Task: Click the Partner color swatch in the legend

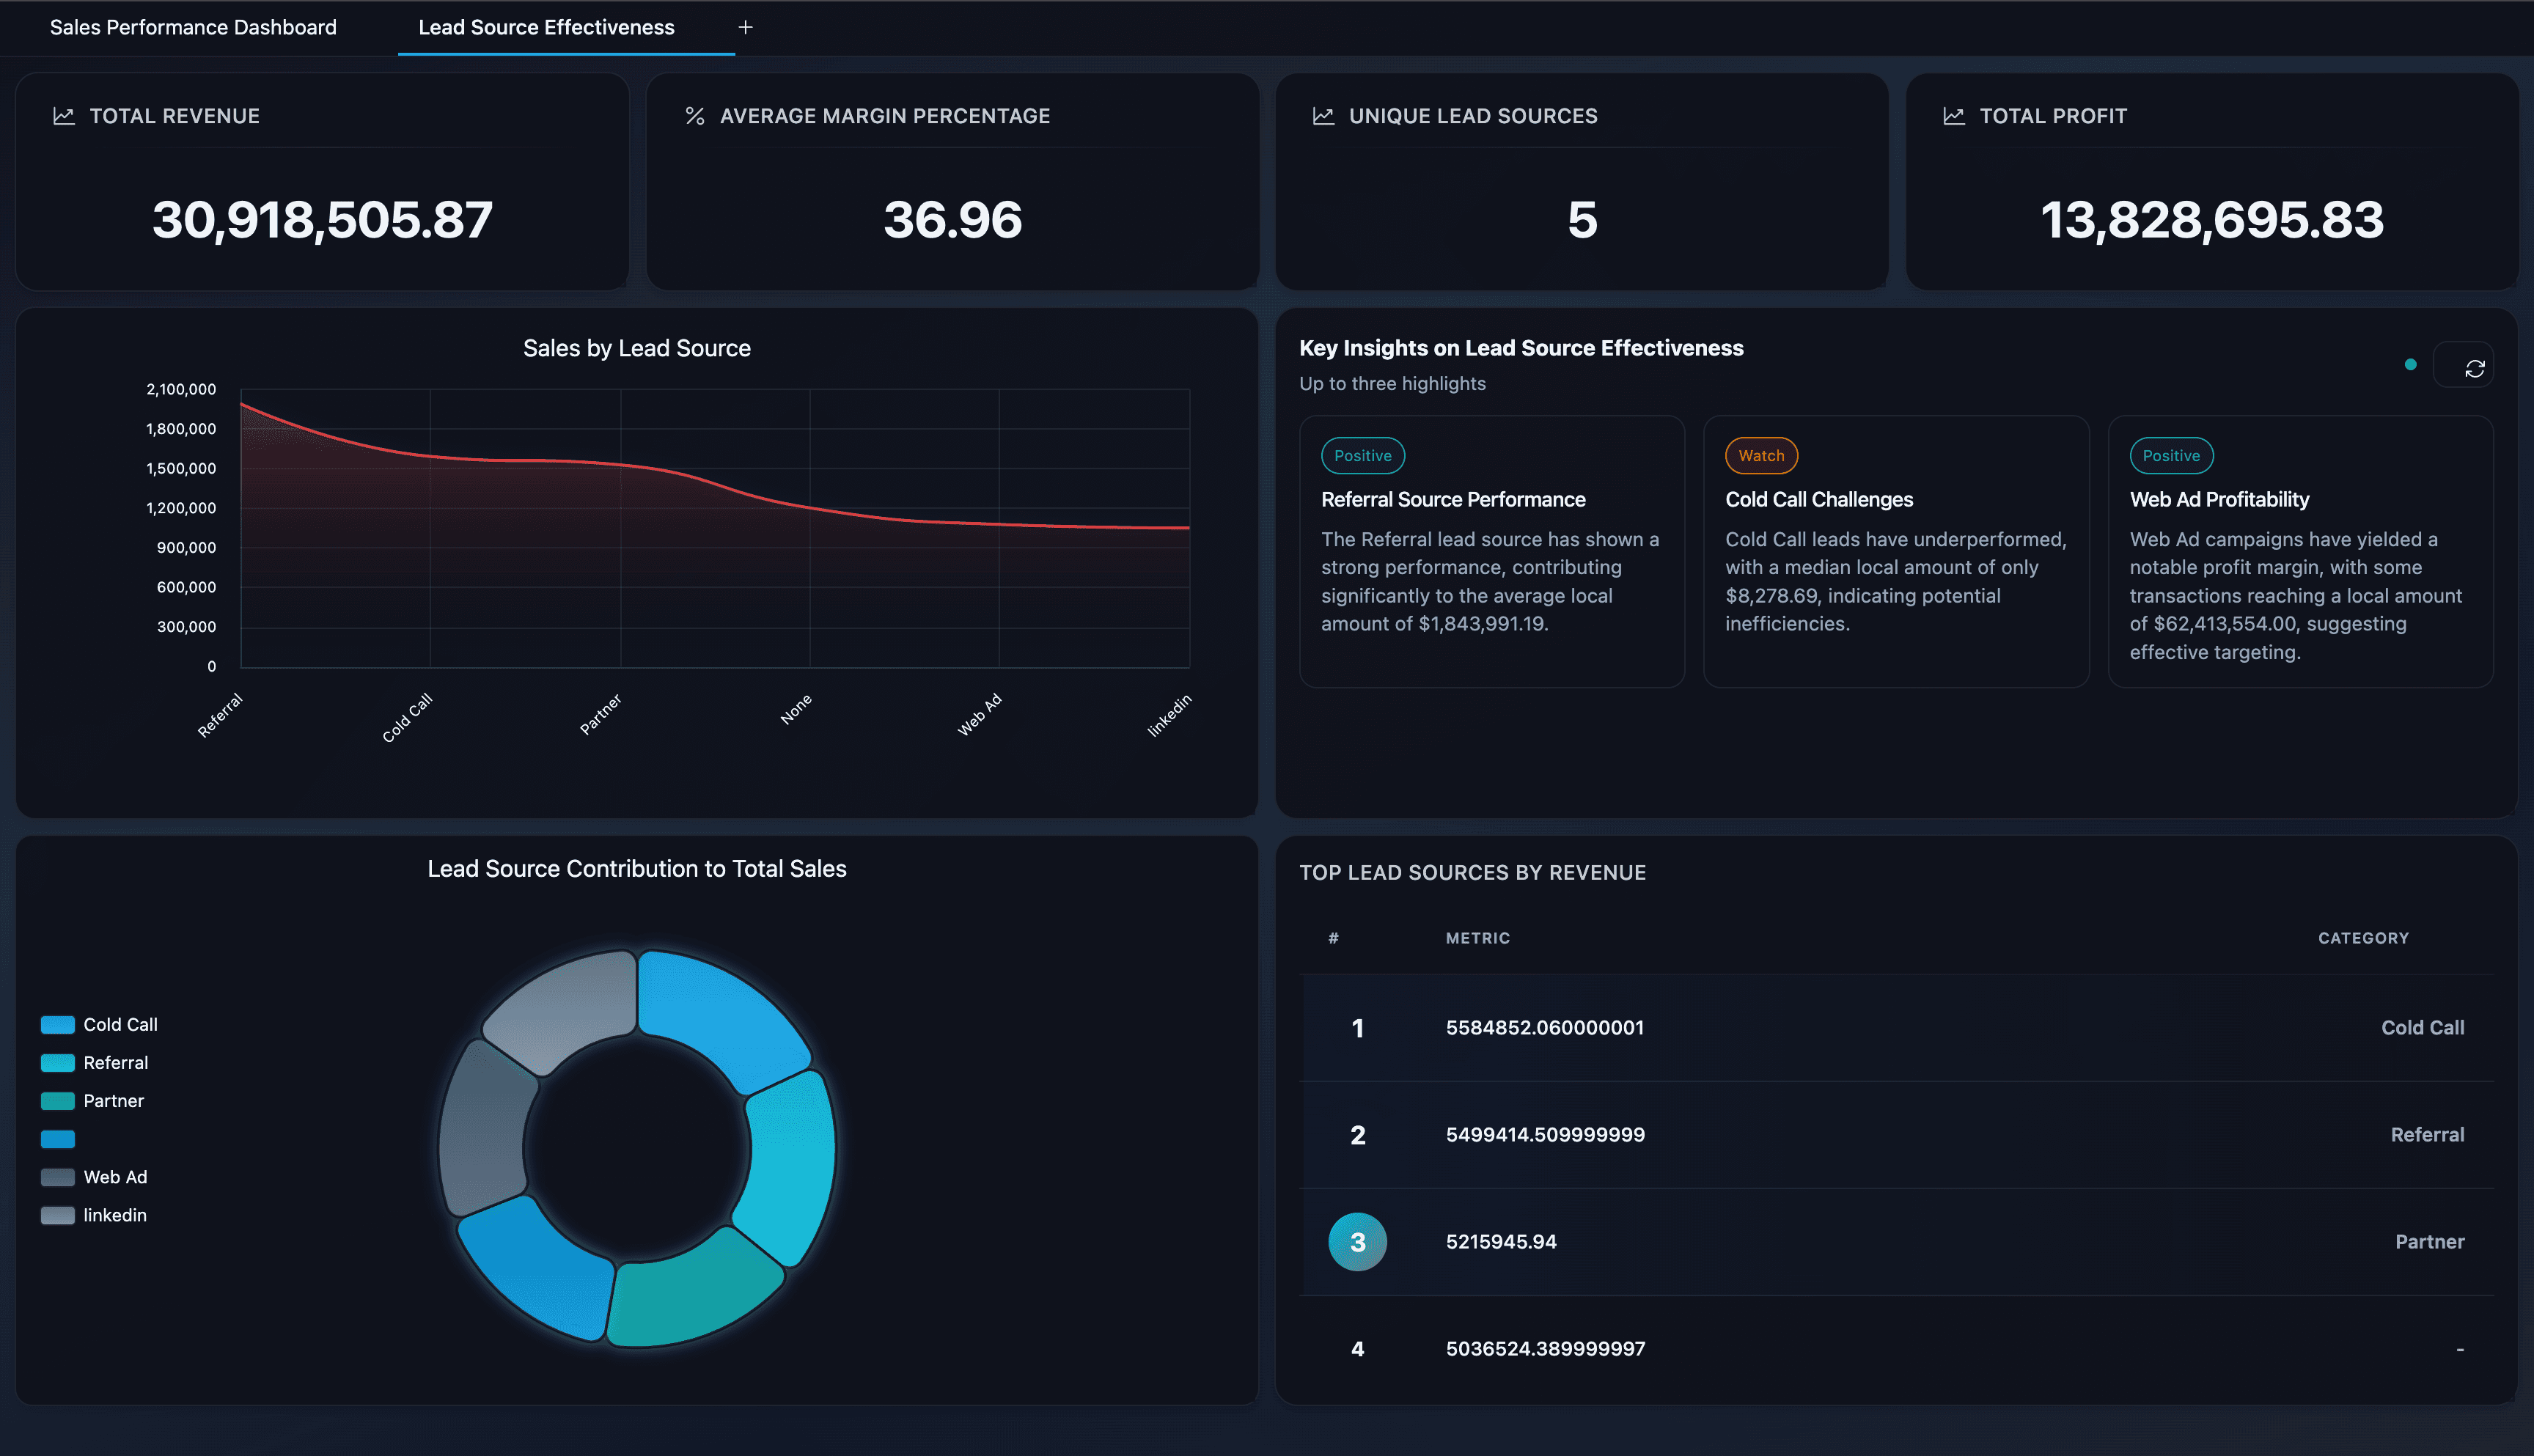Action: (x=58, y=1100)
